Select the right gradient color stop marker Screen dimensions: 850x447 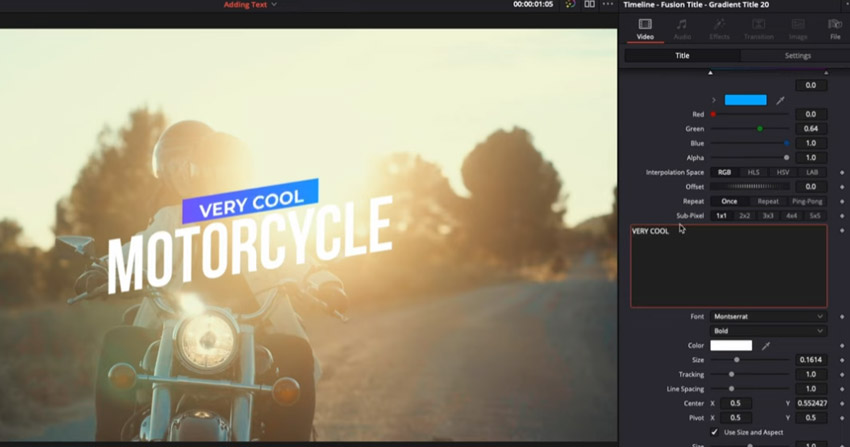coord(826,73)
